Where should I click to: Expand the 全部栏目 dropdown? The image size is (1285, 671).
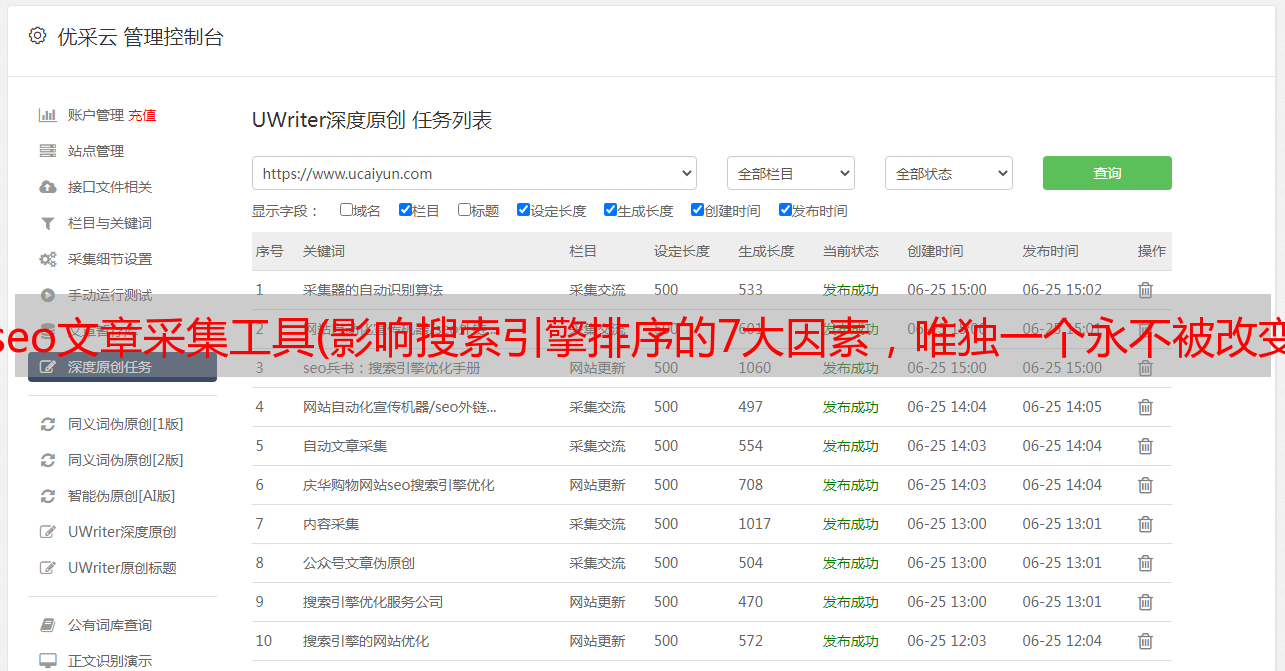[x=790, y=173]
